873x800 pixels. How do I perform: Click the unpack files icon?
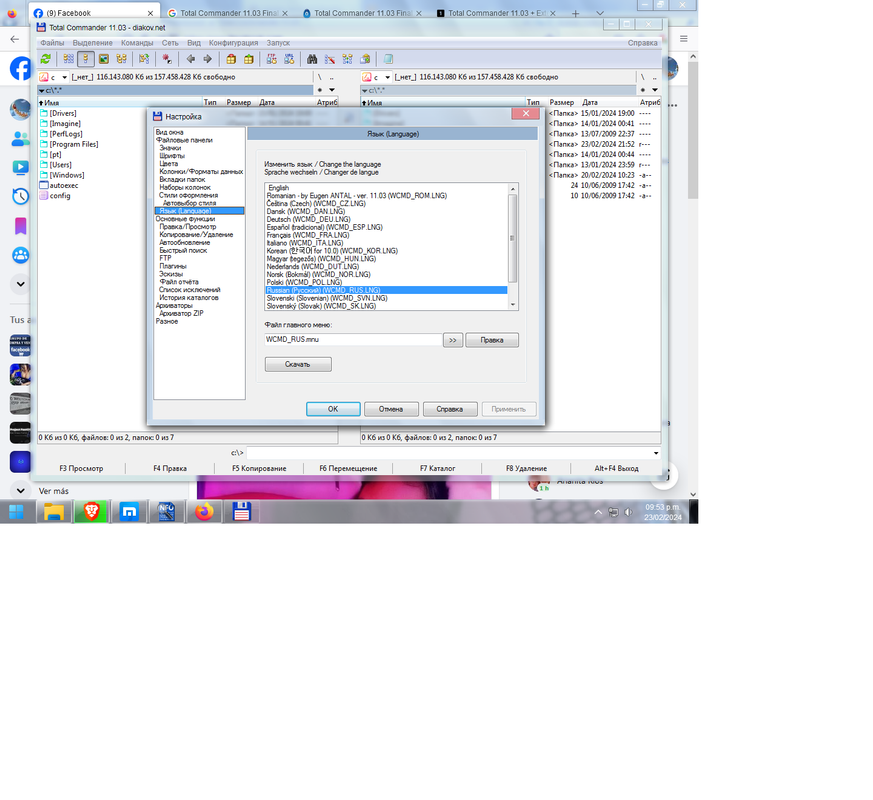tap(248, 59)
